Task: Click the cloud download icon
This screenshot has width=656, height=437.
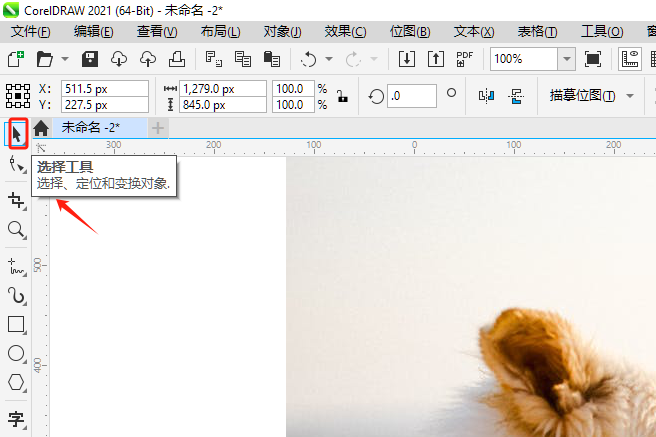Action: pyautogui.click(x=119, y=59)
